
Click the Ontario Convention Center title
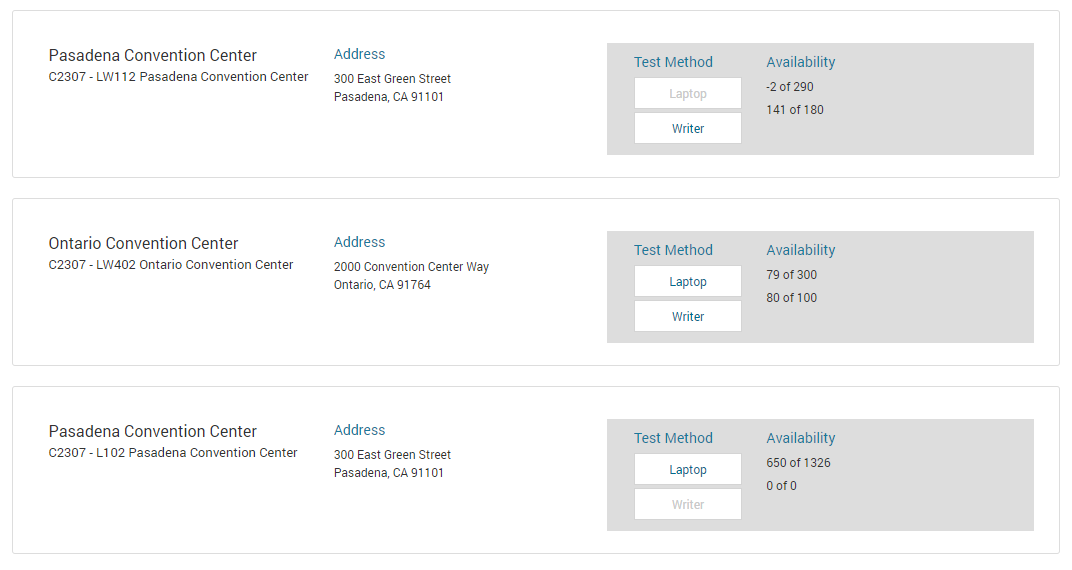[x=143, y=244]
